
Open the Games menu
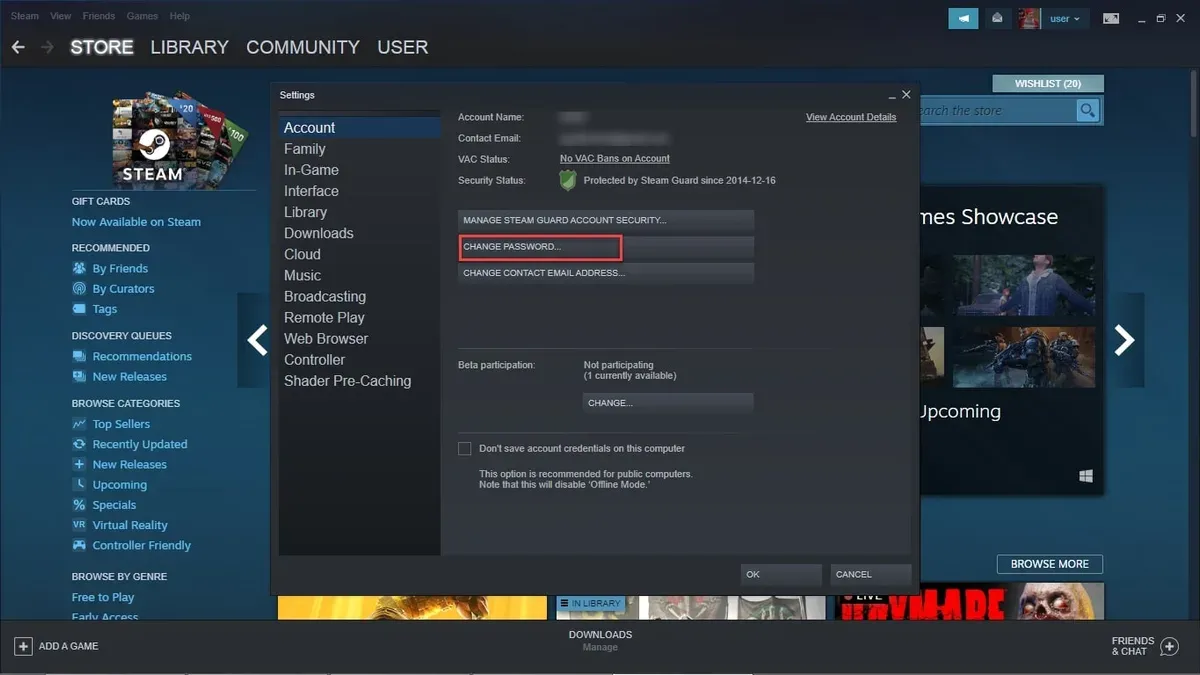(142, 16)
